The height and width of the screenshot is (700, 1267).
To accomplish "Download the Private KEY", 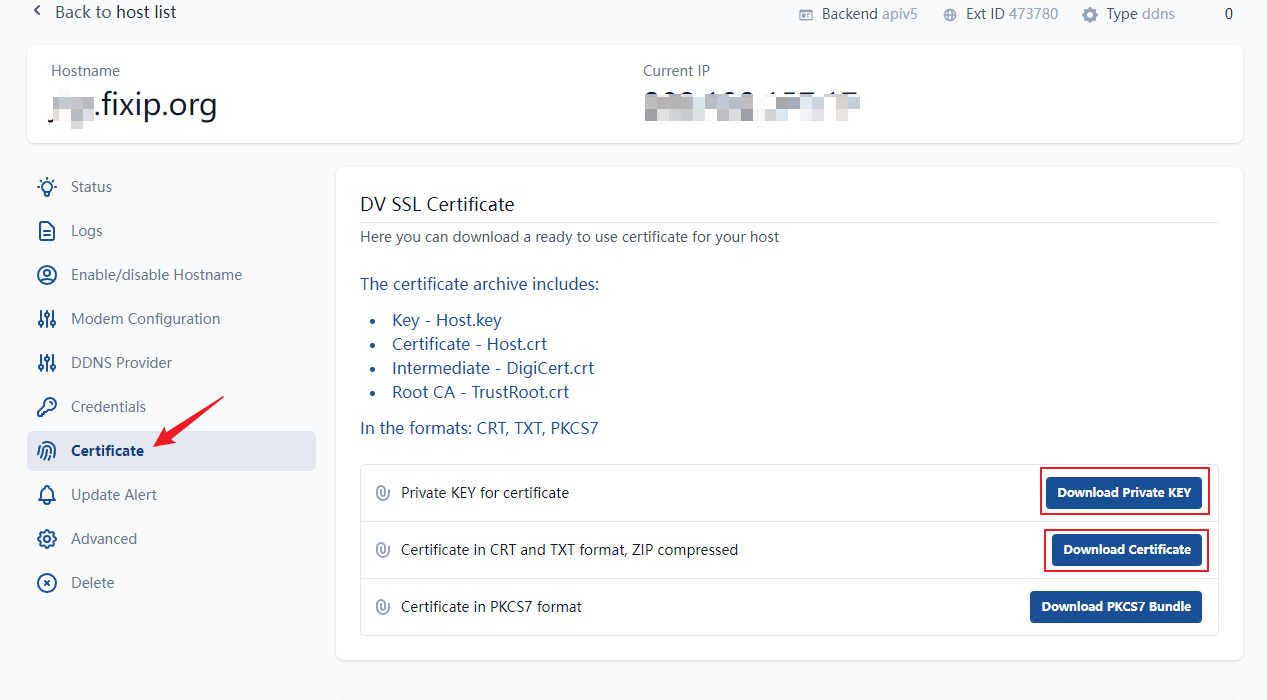I will click(x=1124, y=492).
